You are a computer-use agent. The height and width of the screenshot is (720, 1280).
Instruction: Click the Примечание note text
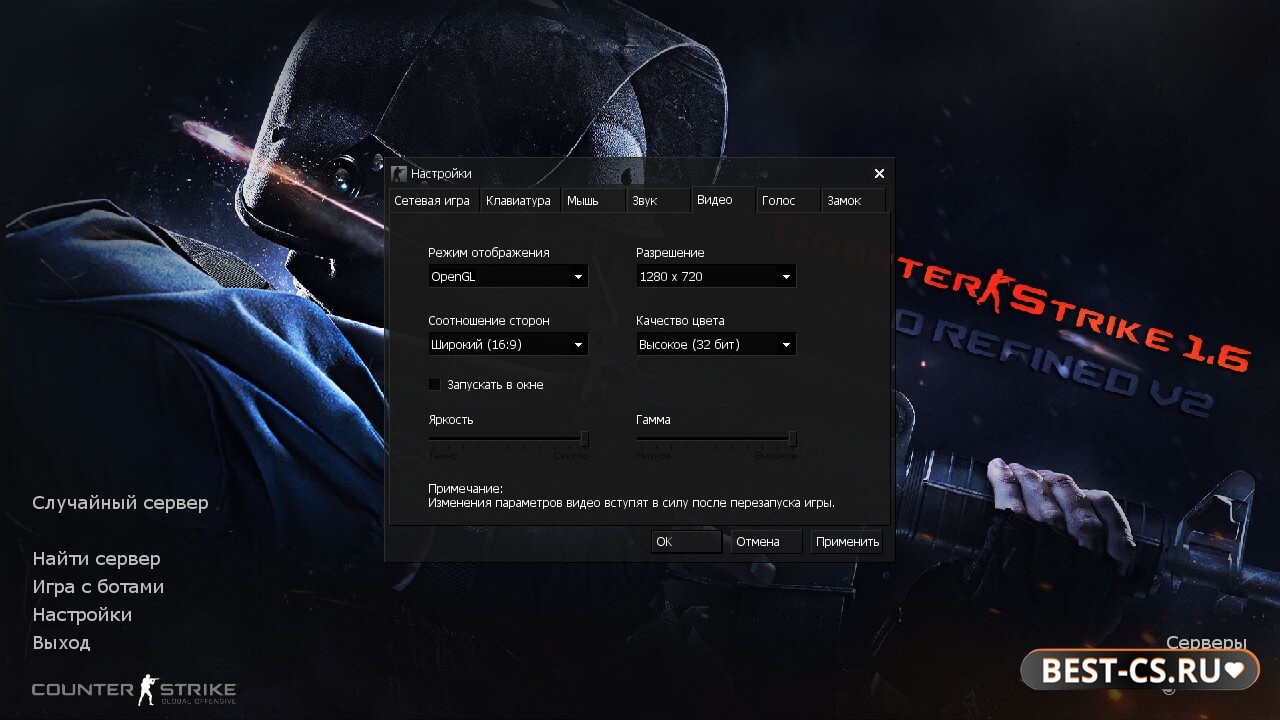click(x=631, y=495)
